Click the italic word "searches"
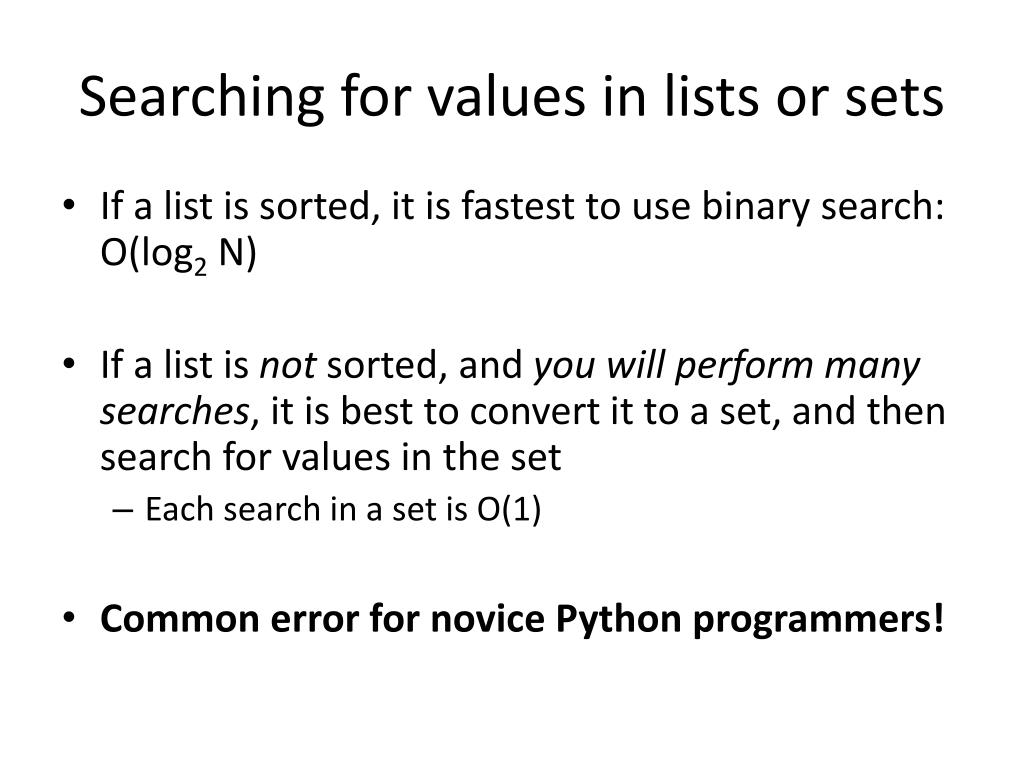The image size is (1024, 768). 173,412
